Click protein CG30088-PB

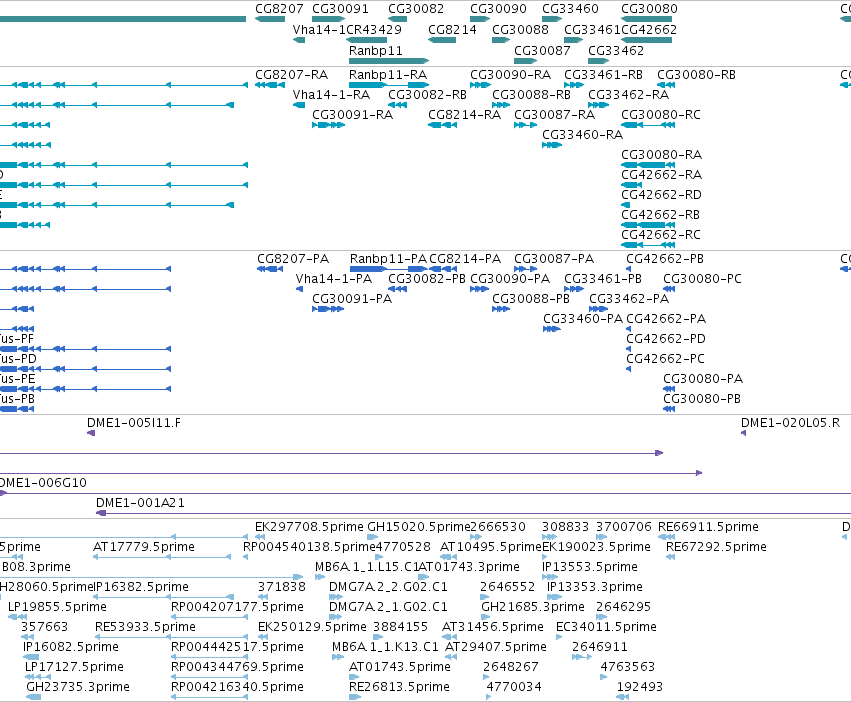coord(501,309)
